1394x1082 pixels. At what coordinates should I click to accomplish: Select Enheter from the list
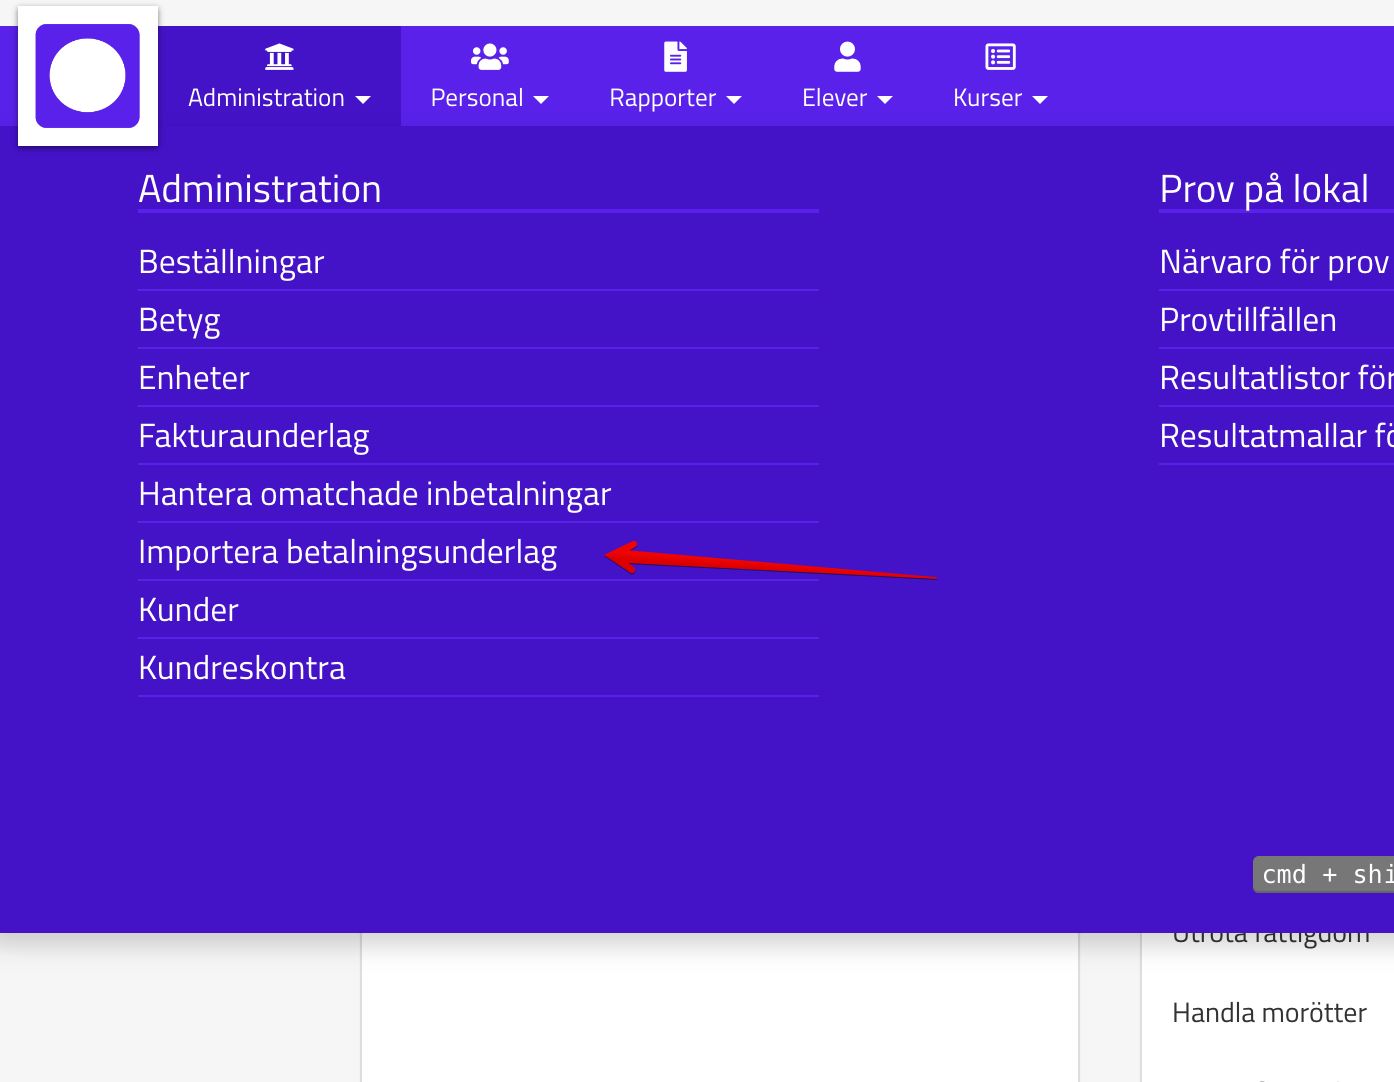(x=194, y=378)
